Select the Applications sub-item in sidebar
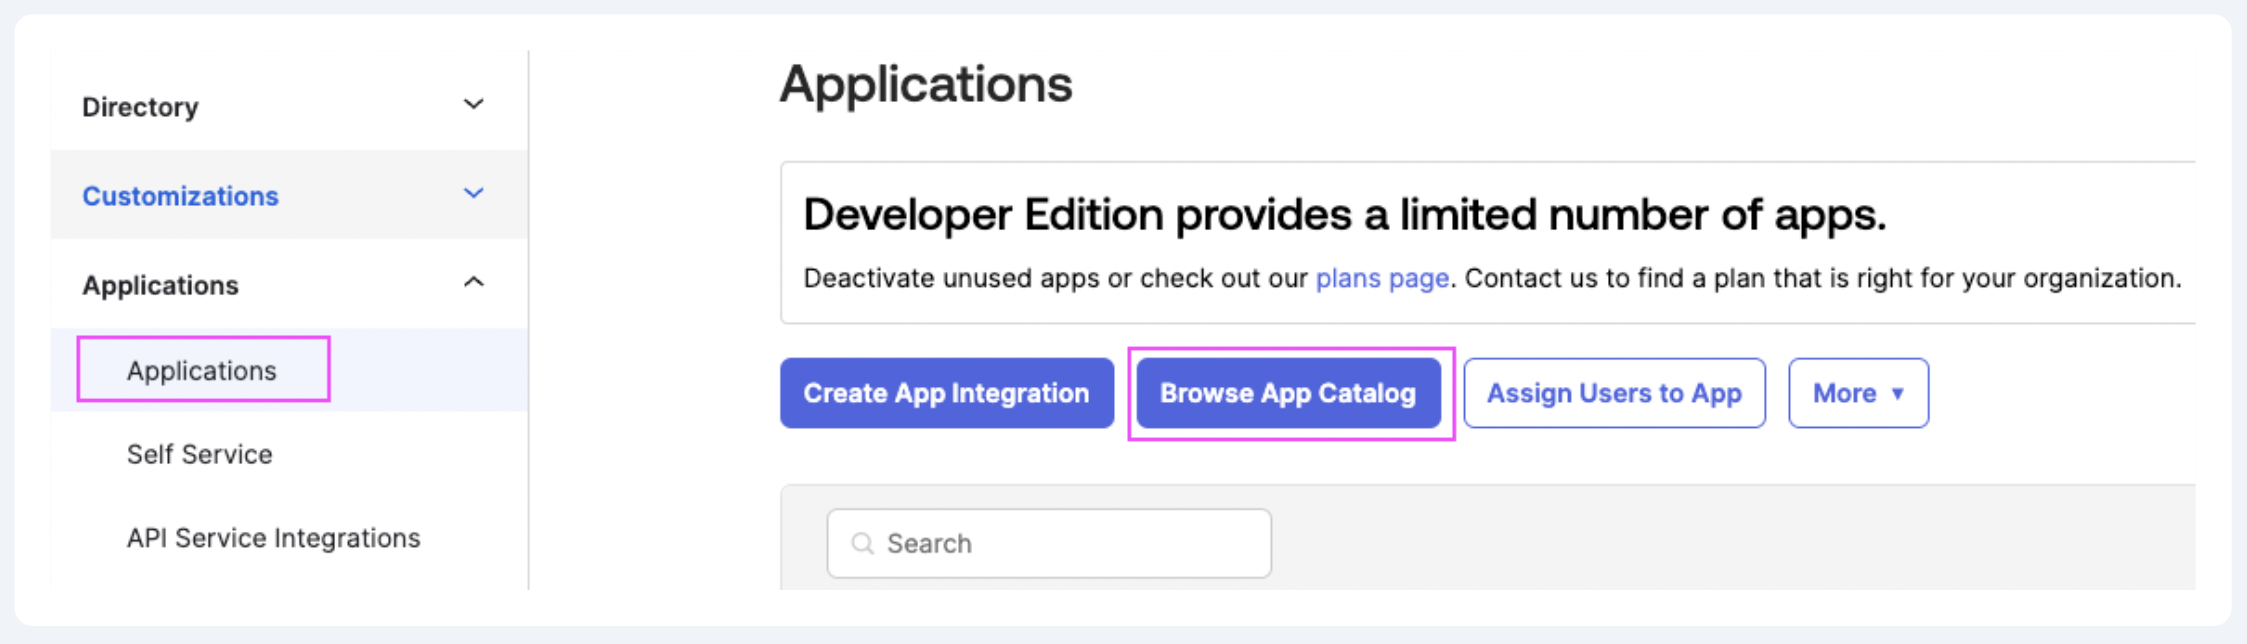2247x644 pixels. pos(202,370)
